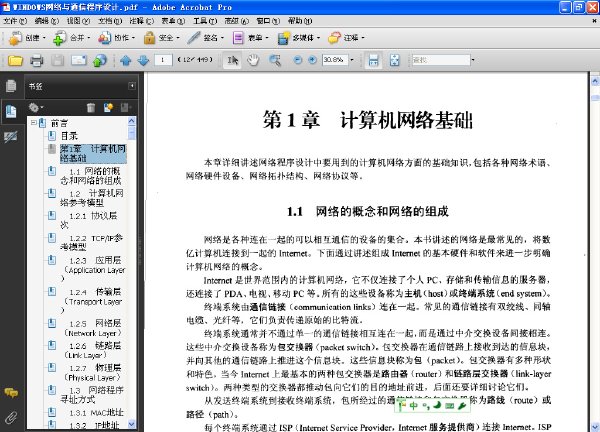Select bookmark 1.2.1 协议层次
Viewport: 600px width, 432px height.
(89, 220)
